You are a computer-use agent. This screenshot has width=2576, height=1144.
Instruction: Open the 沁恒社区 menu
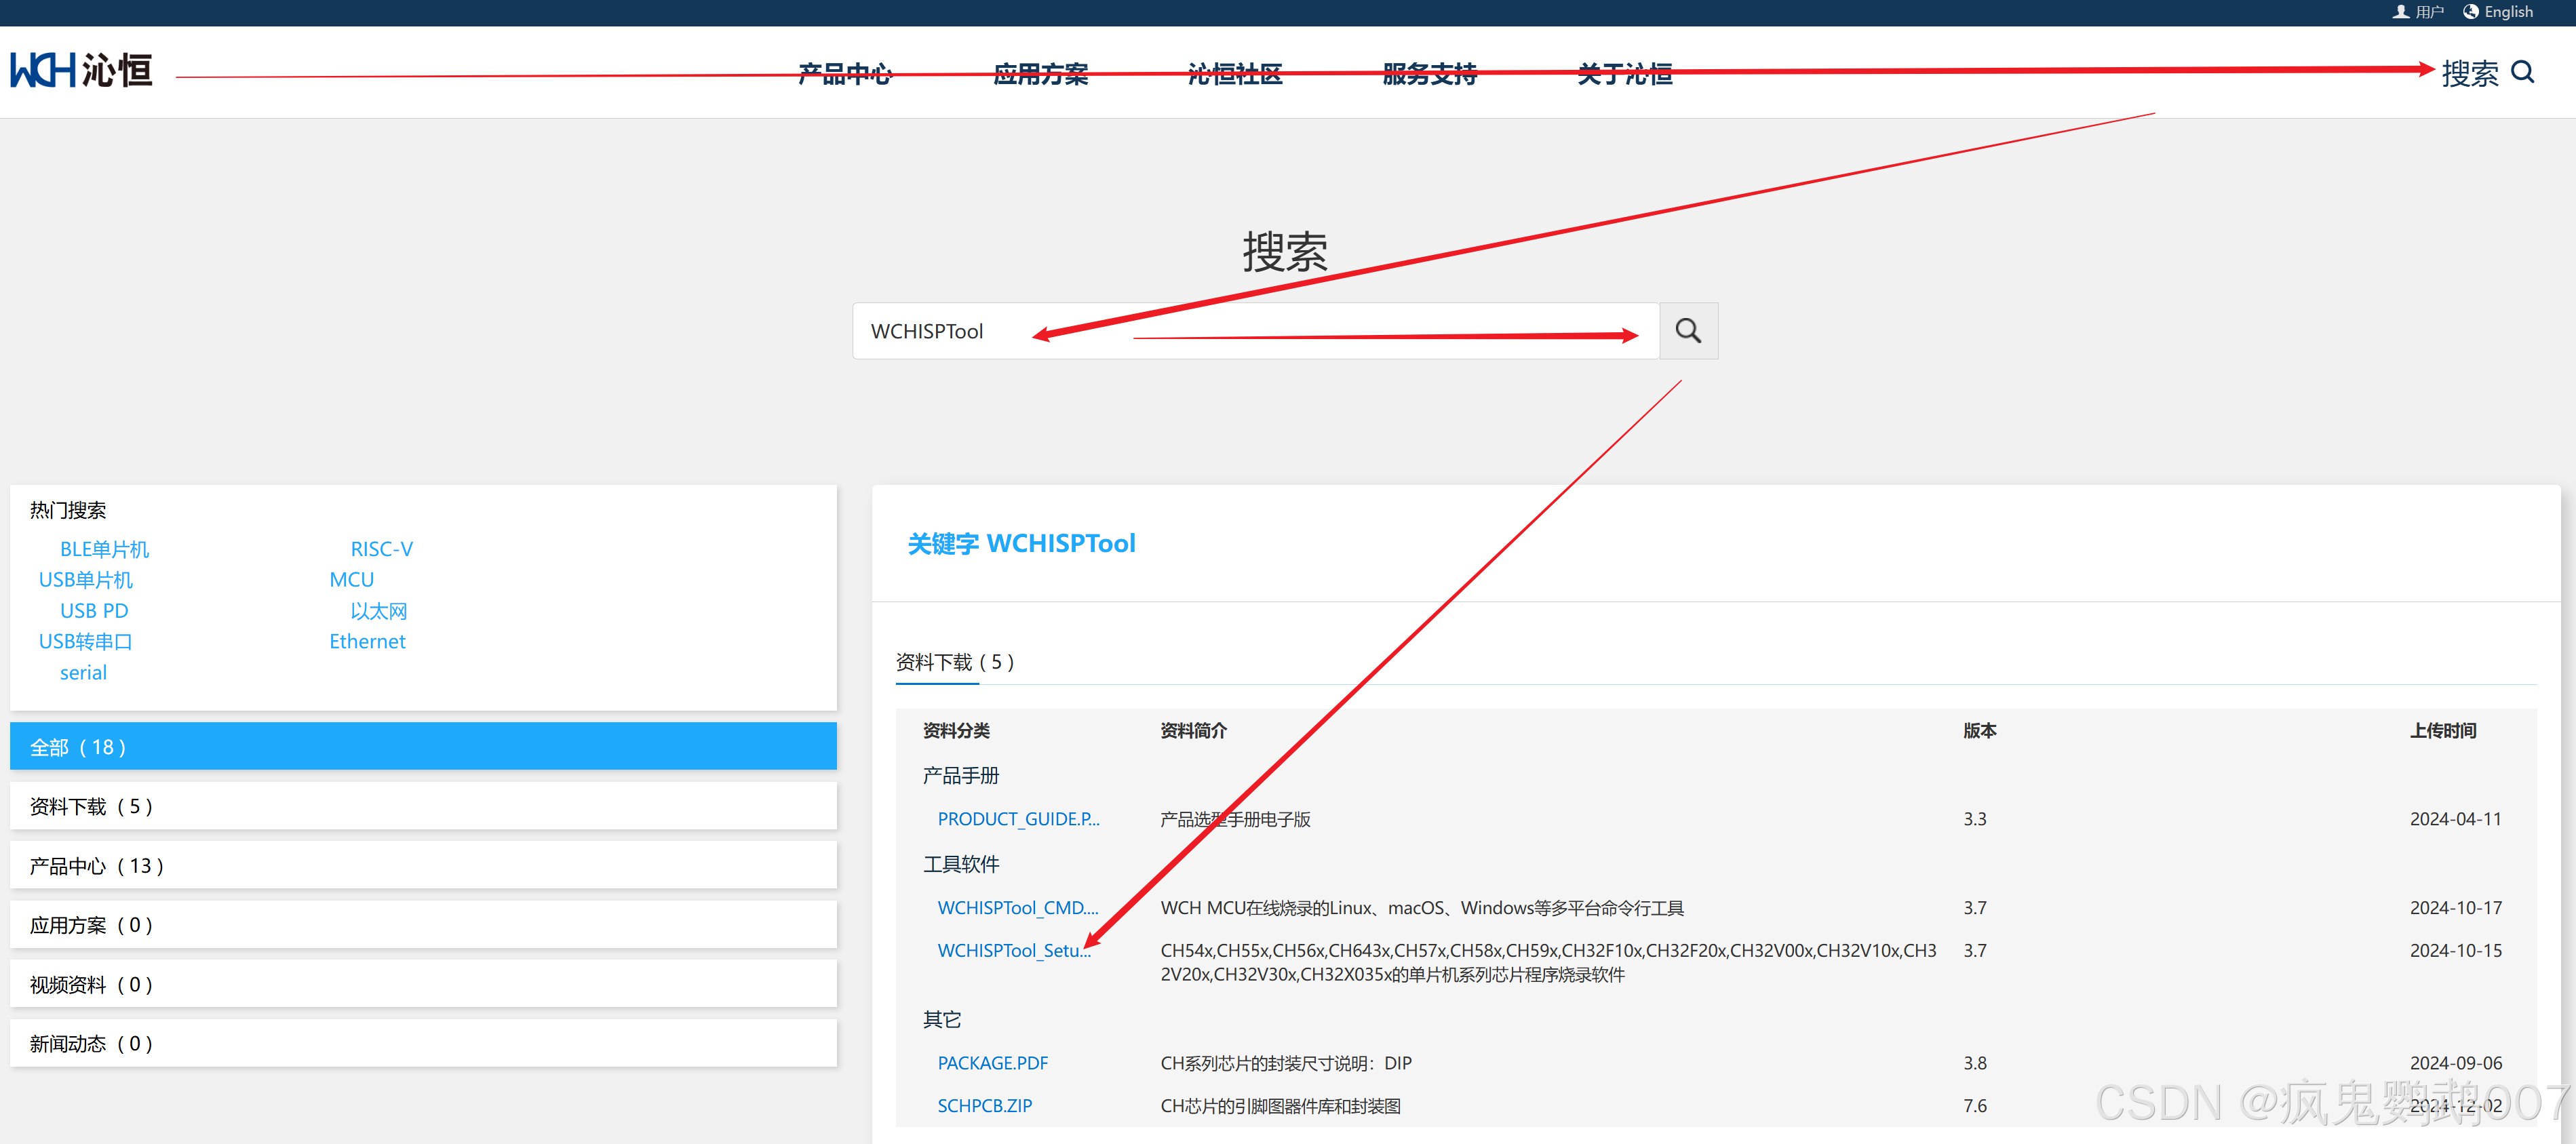[1235, 73]
